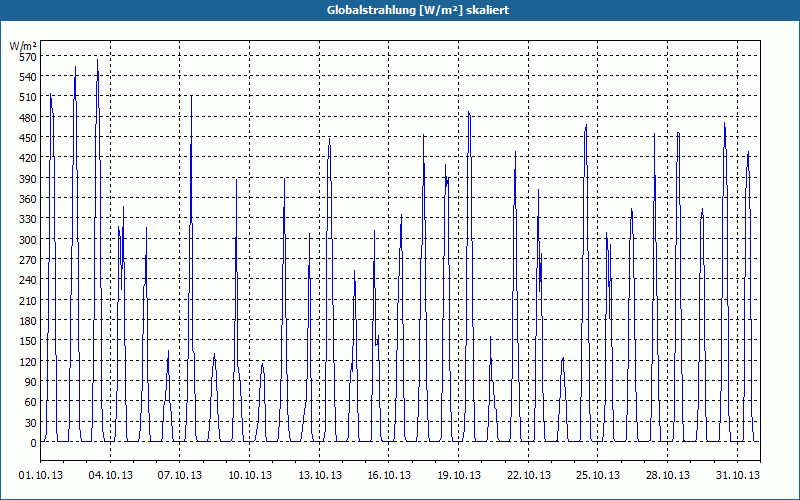Click the 13.10.13 date label
Viewport: 800px width, 500px height.
[319, 476]
